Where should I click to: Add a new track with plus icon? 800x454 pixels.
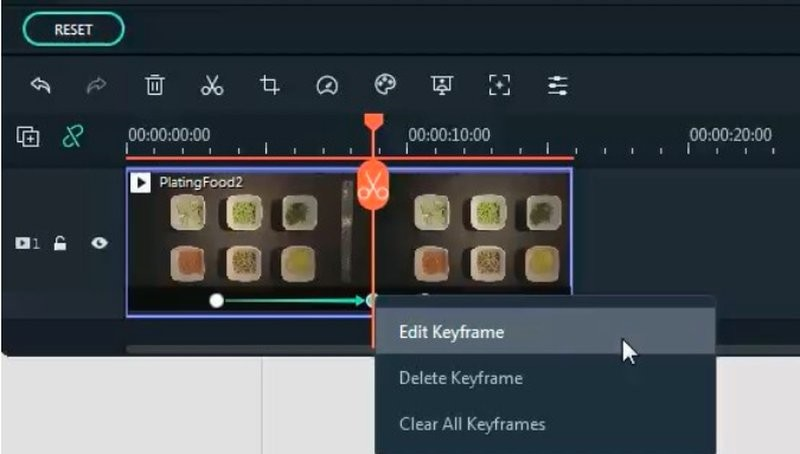point(28,137)
